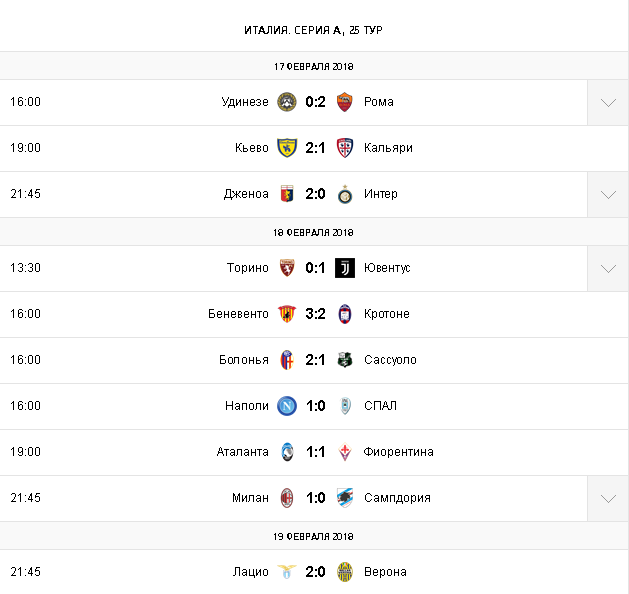Click the Fiorentina club crest icon
Viewport: 629px width, 594px height.
click(x=345, y=452)
